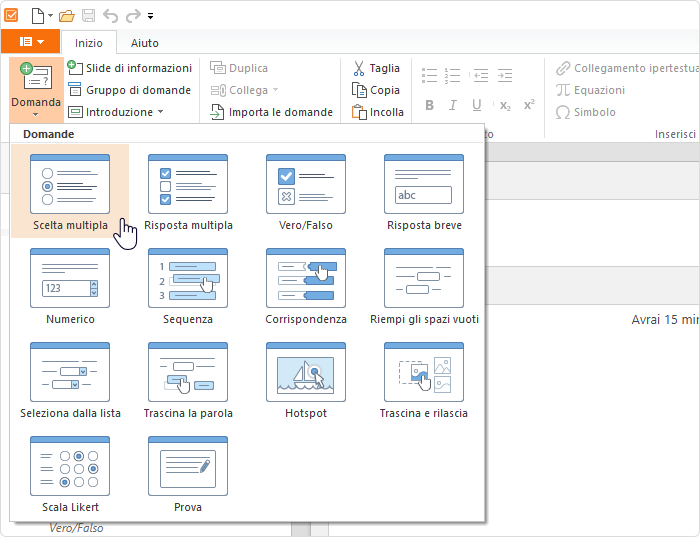This screenshot has width=700, height=537.
Task: Insert a Collegamento ipertestuale
Action: pos(627,68)
